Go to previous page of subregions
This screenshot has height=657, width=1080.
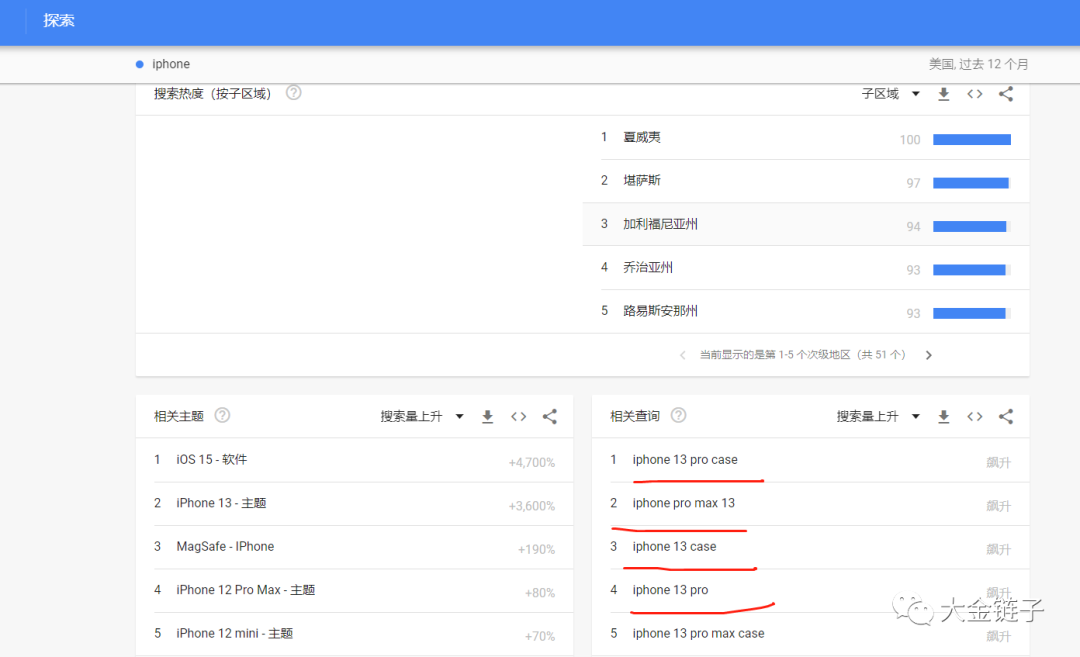click(683, 355)
